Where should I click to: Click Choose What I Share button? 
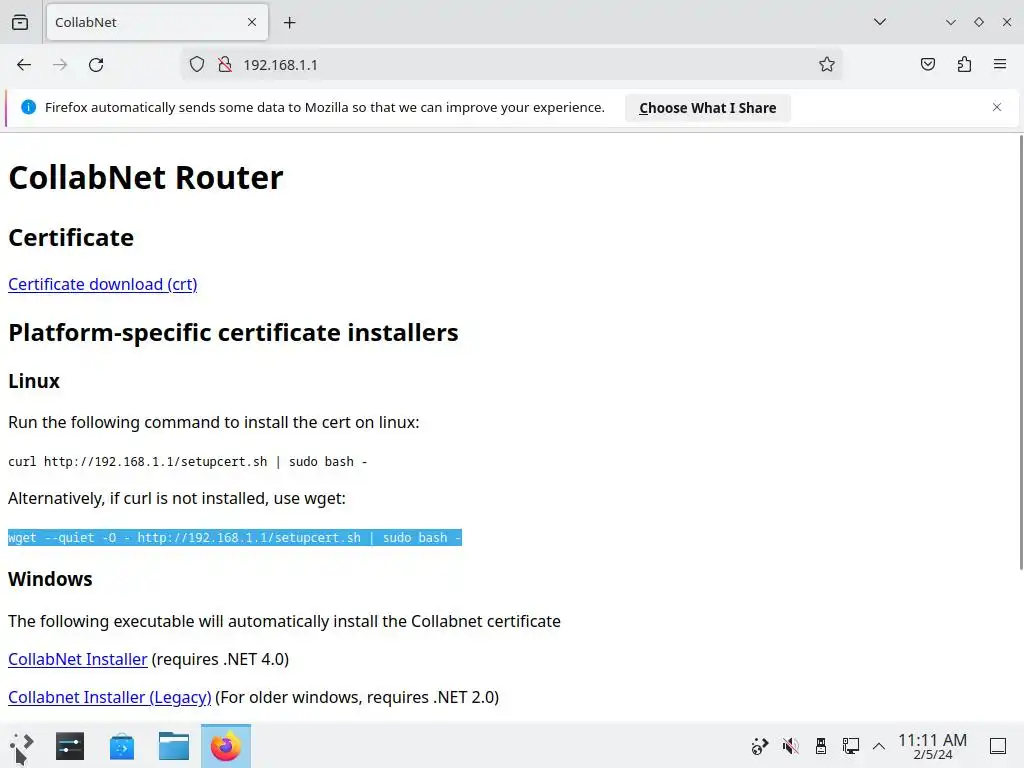(x=708, y=108)
